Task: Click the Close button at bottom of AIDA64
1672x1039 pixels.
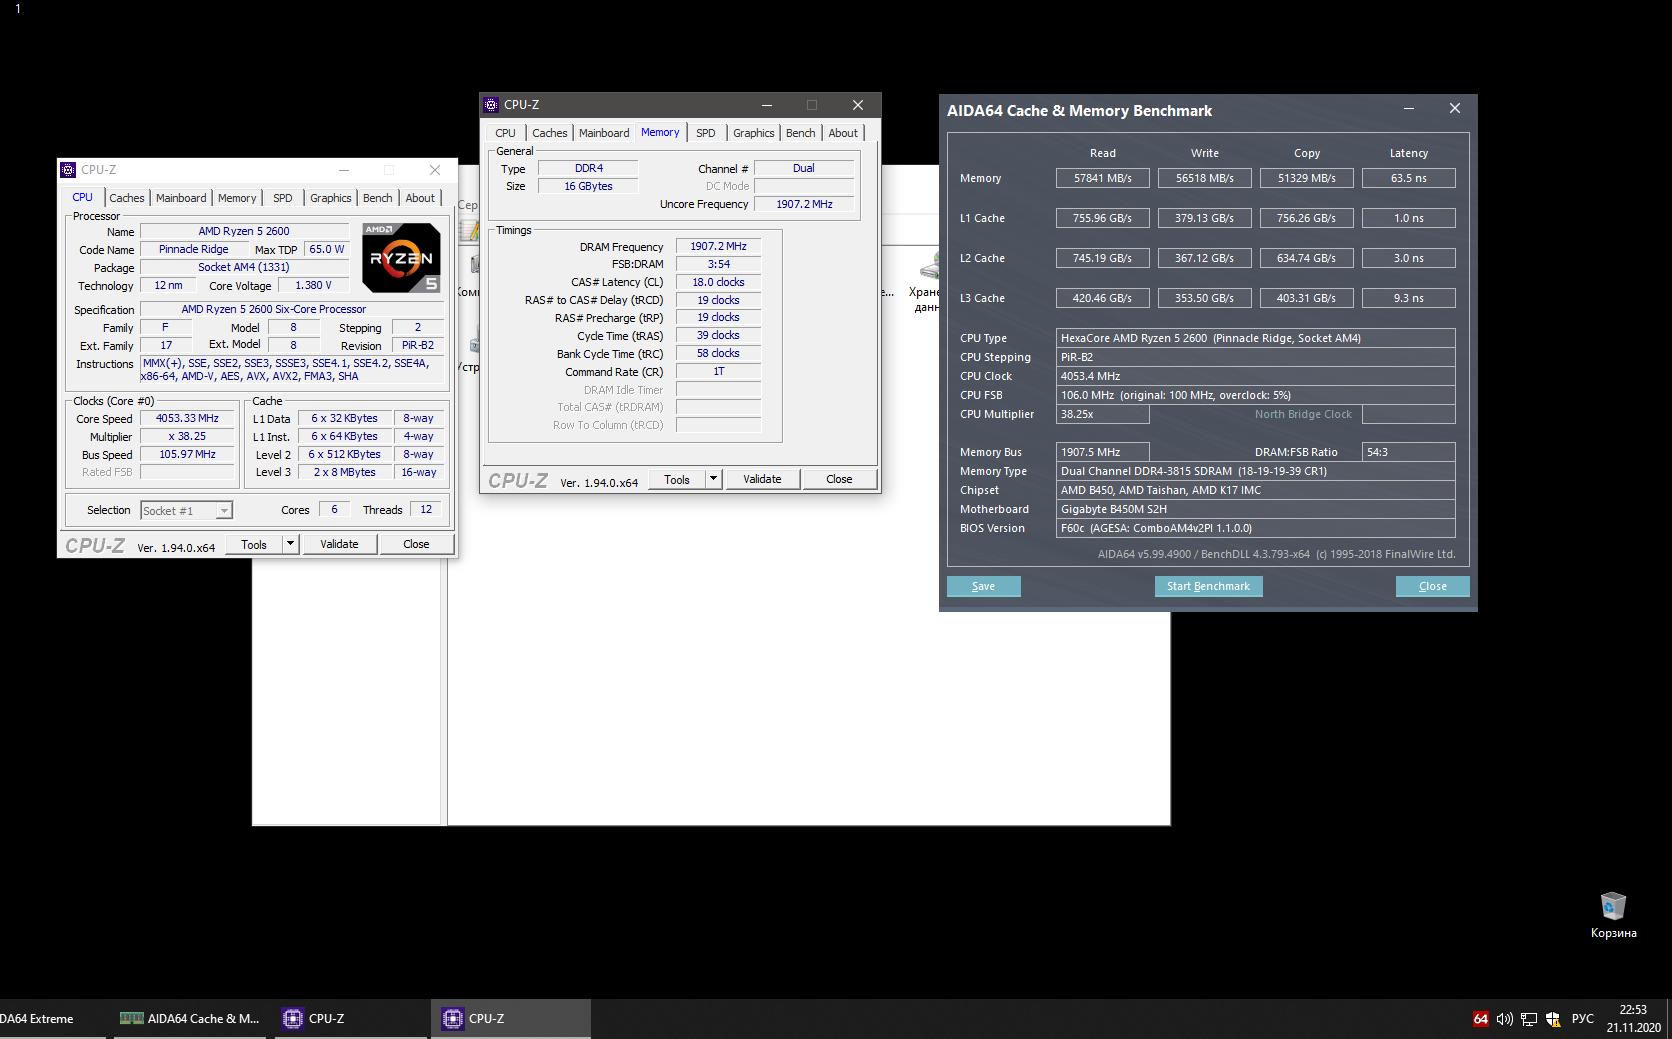Action: point(1433,586)
